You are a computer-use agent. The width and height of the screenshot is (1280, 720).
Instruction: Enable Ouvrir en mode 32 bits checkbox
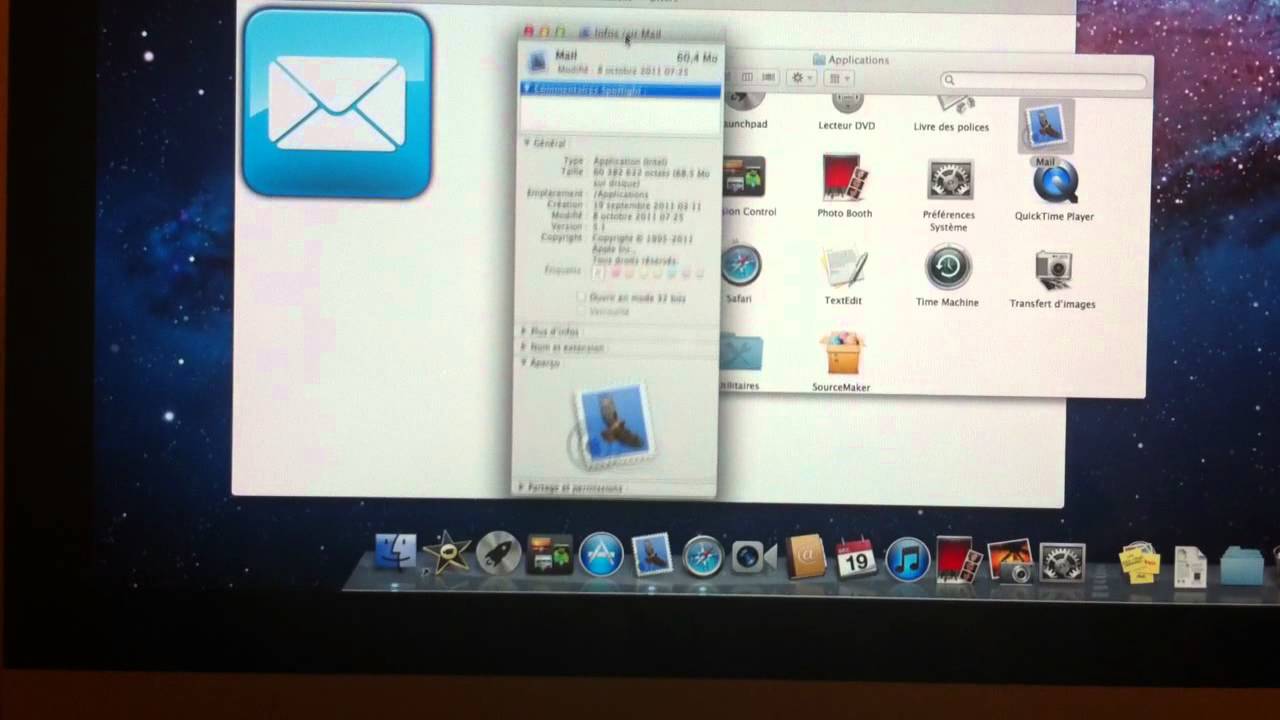[x=581, y=297]
